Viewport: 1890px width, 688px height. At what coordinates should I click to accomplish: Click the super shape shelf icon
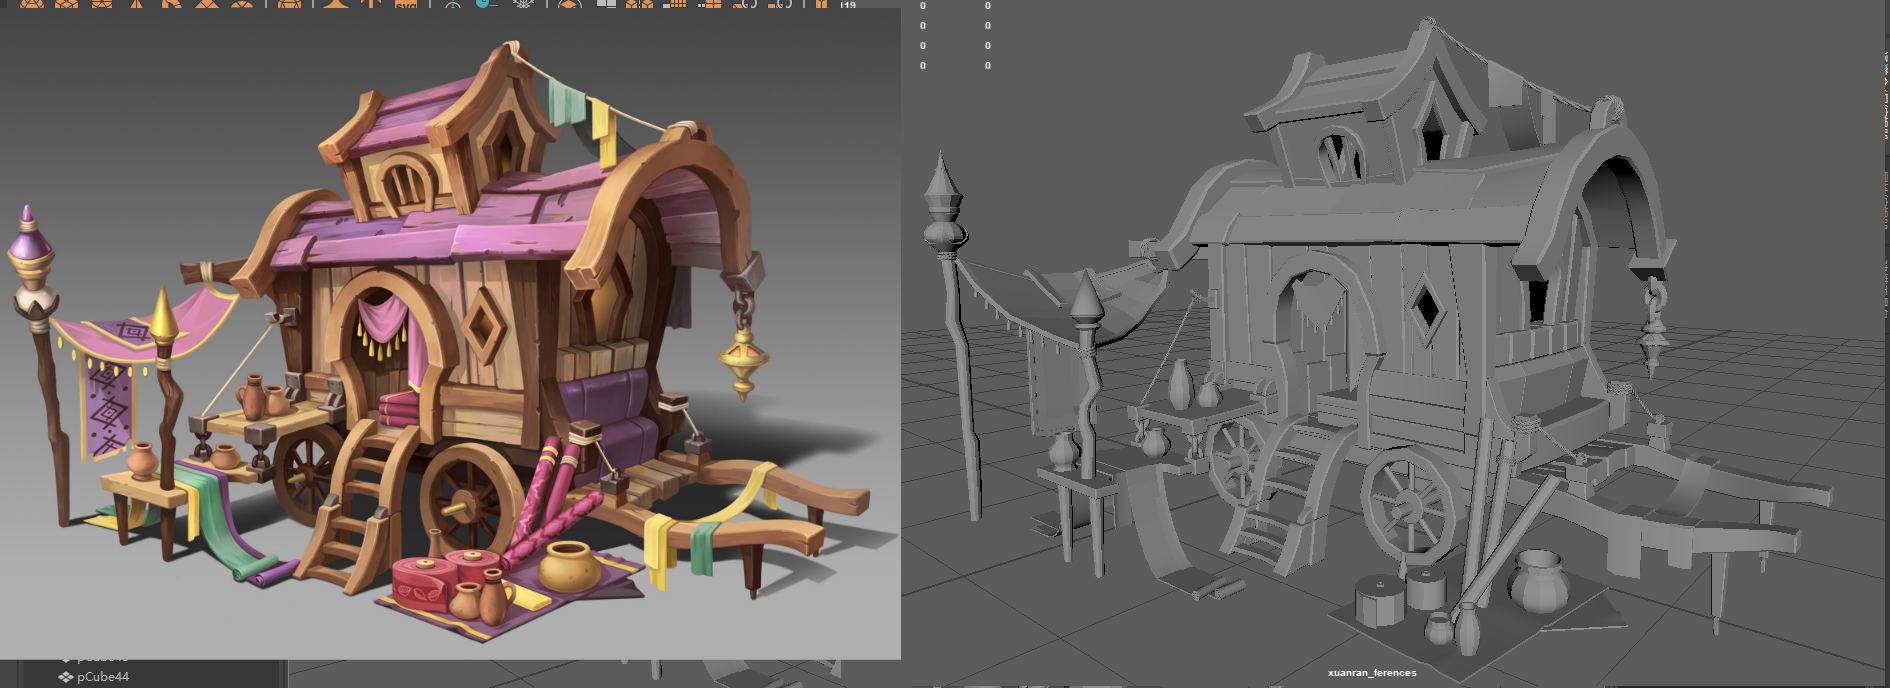[335, 4]
